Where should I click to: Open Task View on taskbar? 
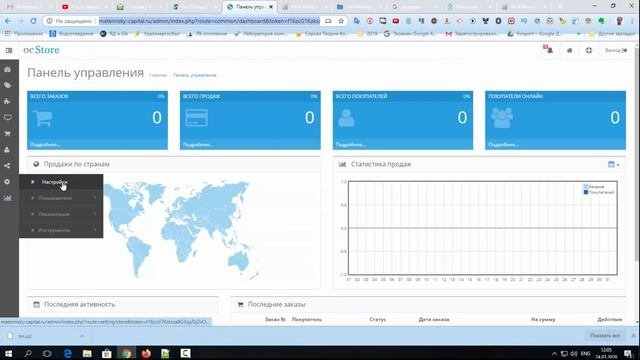pos(47,353)
